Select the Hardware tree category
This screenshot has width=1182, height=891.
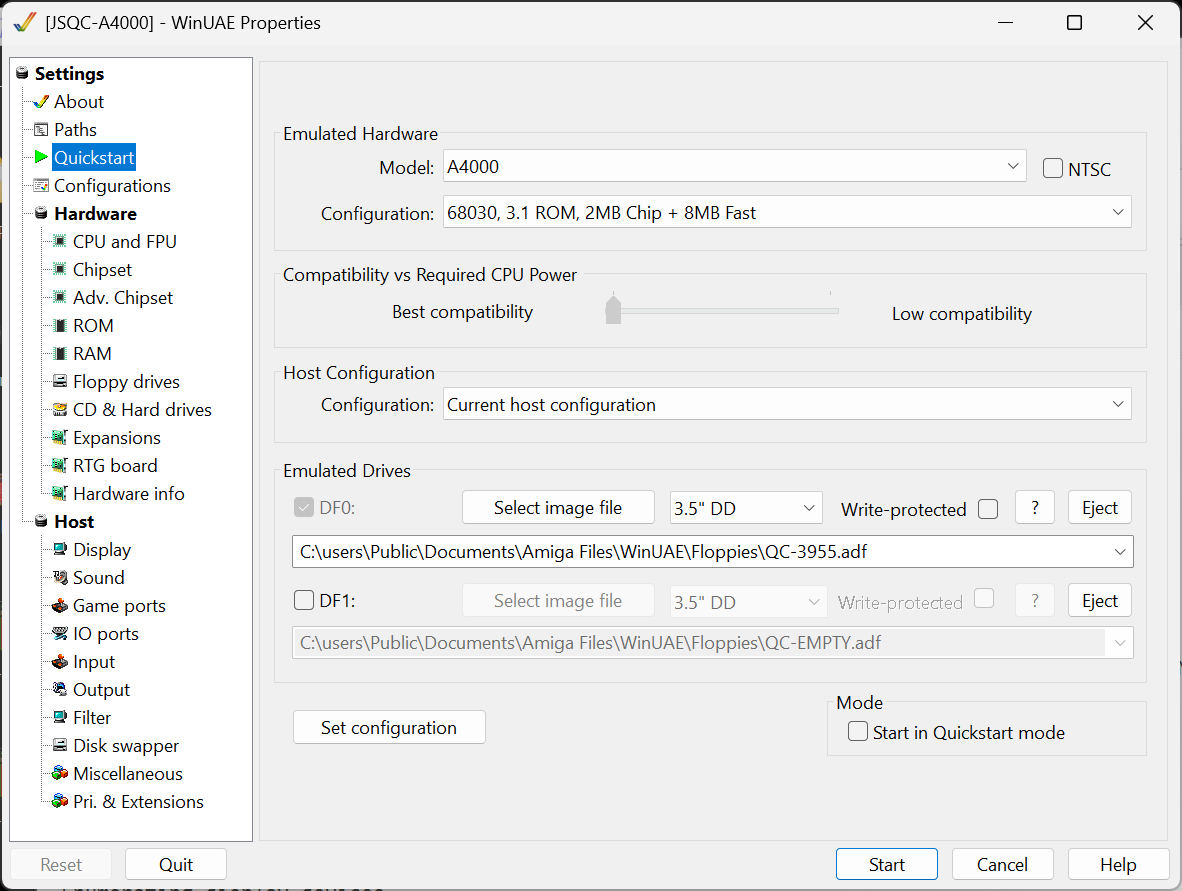96,214
